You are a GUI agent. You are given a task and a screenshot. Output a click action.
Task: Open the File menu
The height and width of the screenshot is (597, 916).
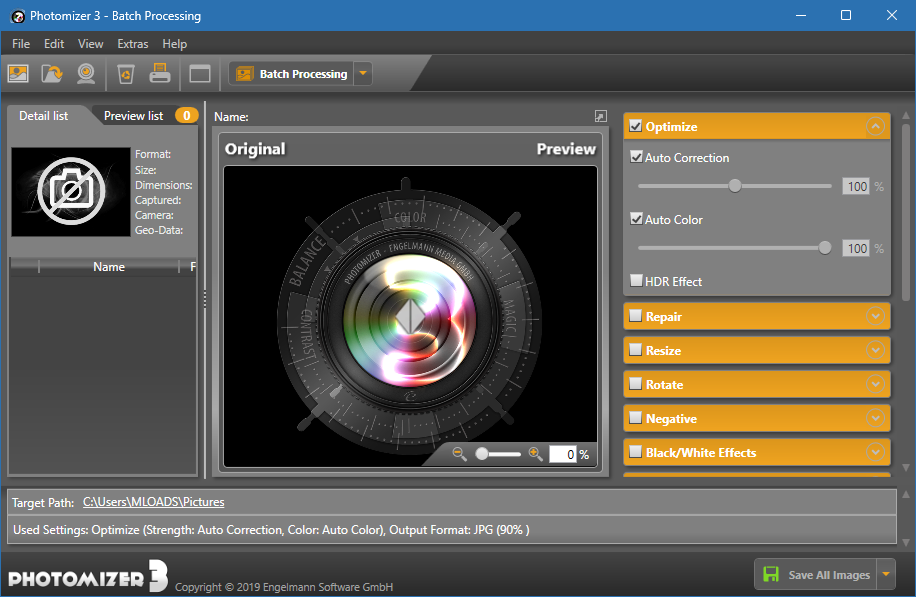click(x=21, y=44)
